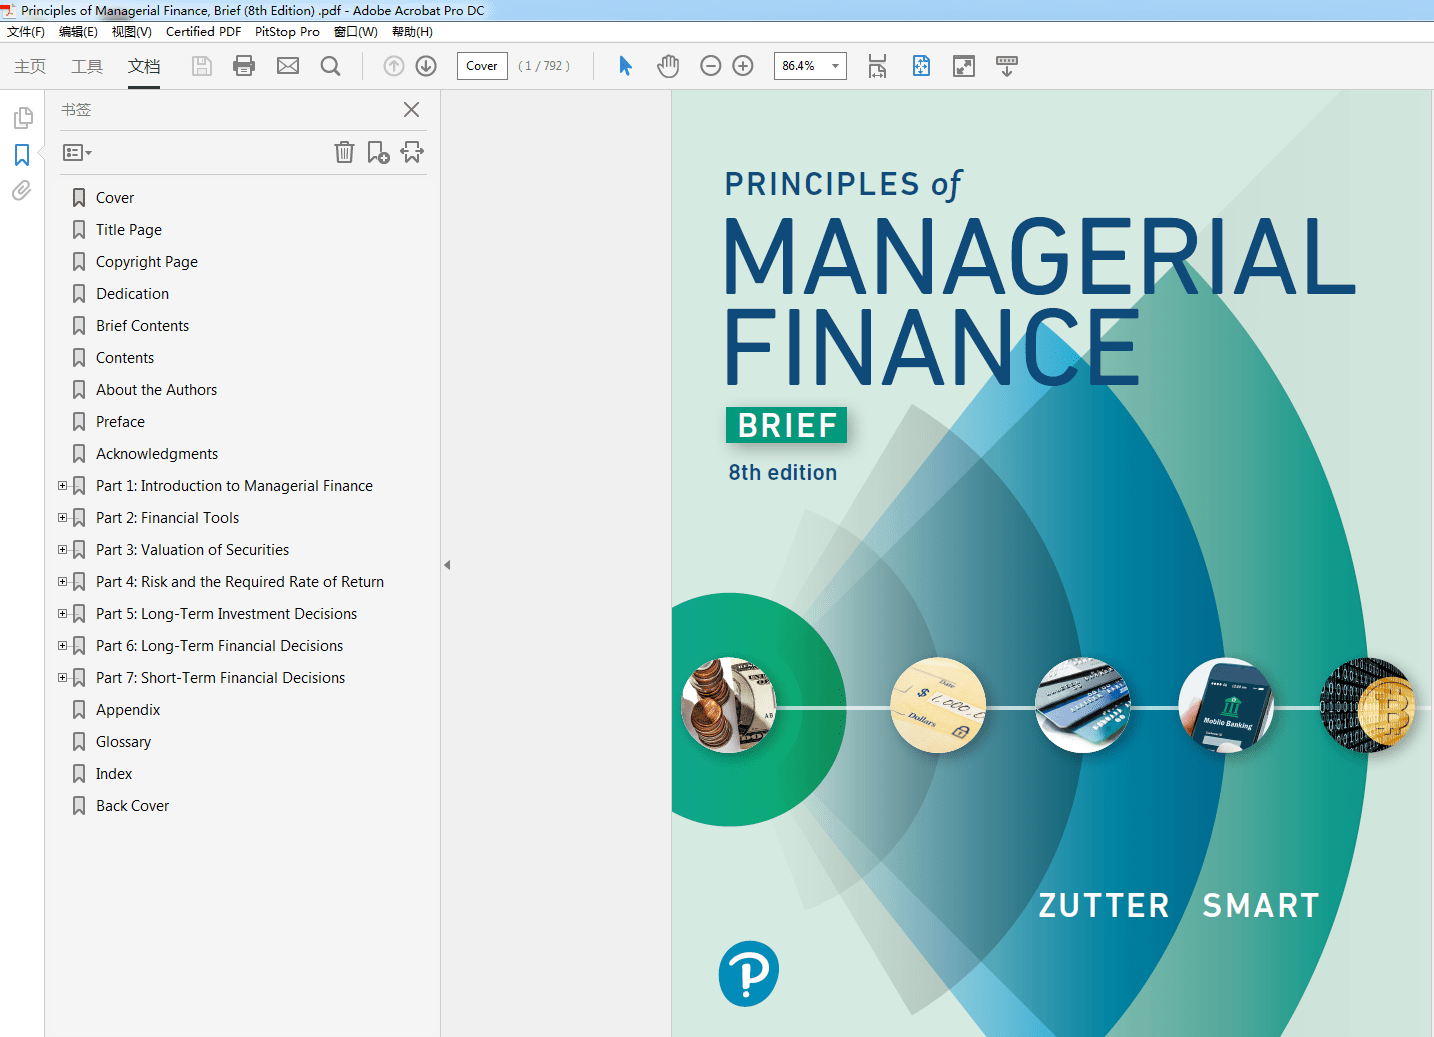This screenshot has width=1434, height=1037.
Task: Go to Index bookmark
Action: pos(114,774)
